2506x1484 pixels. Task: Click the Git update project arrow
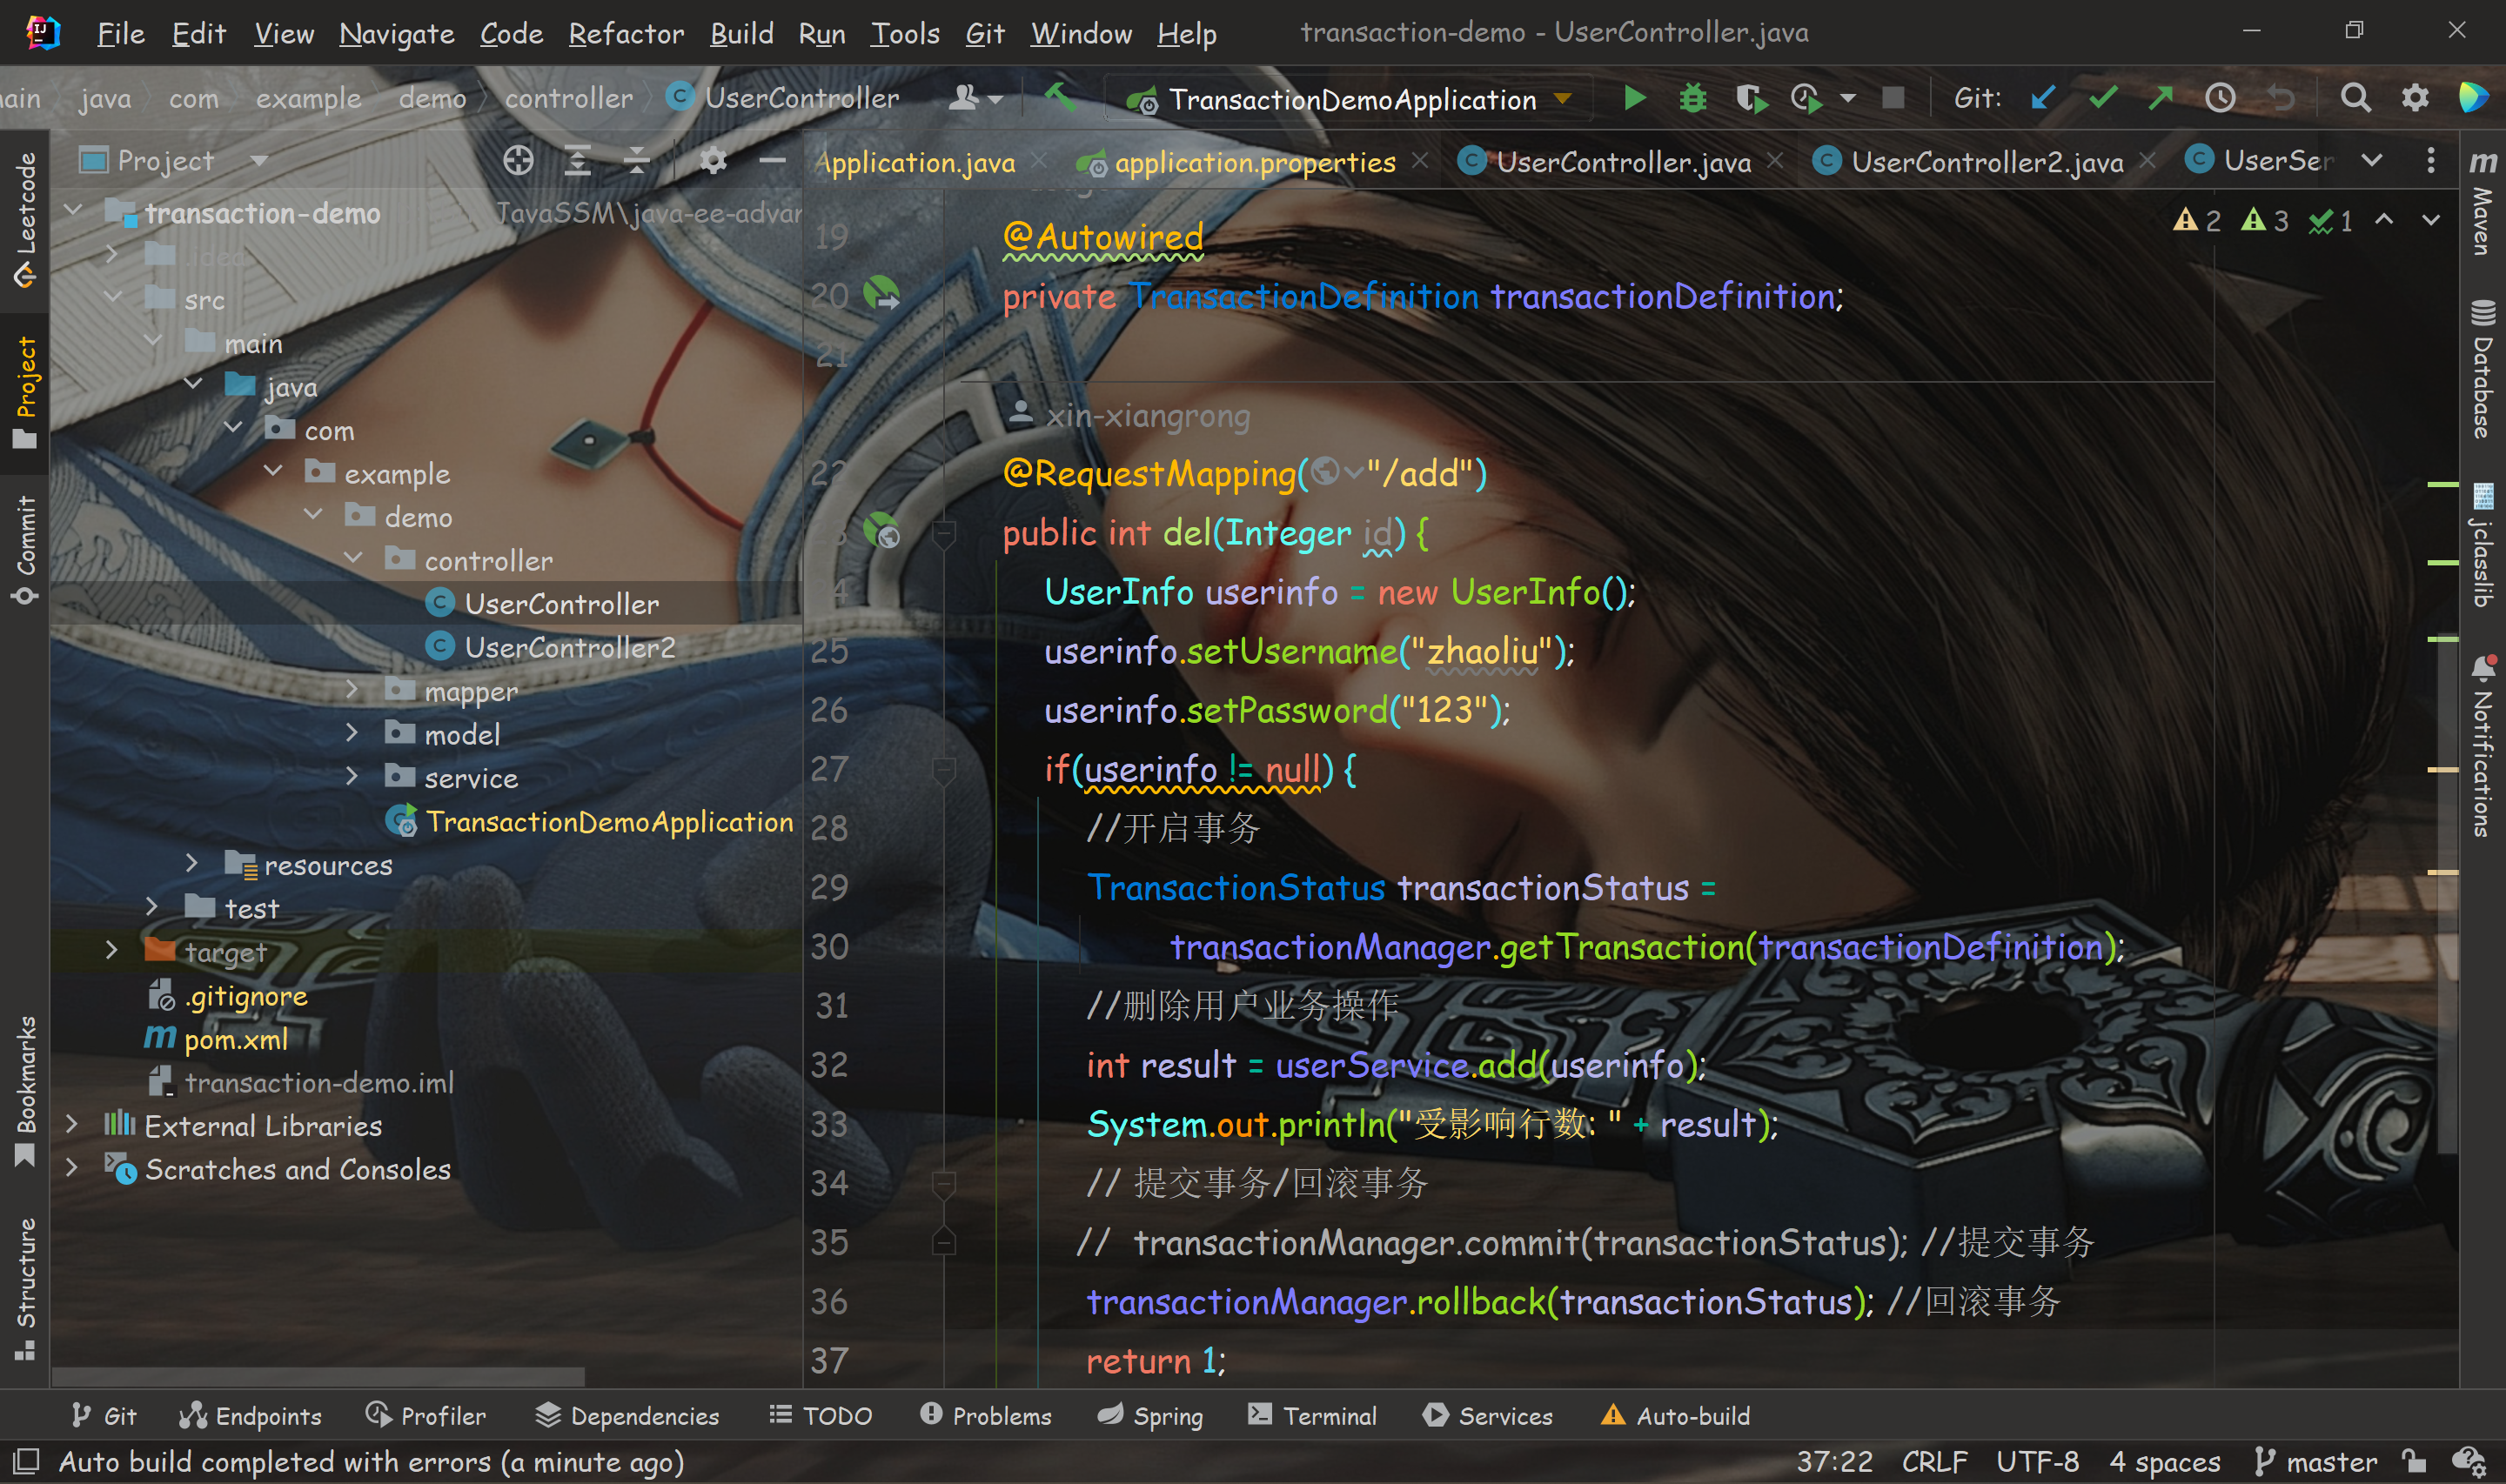[2041, 98]
